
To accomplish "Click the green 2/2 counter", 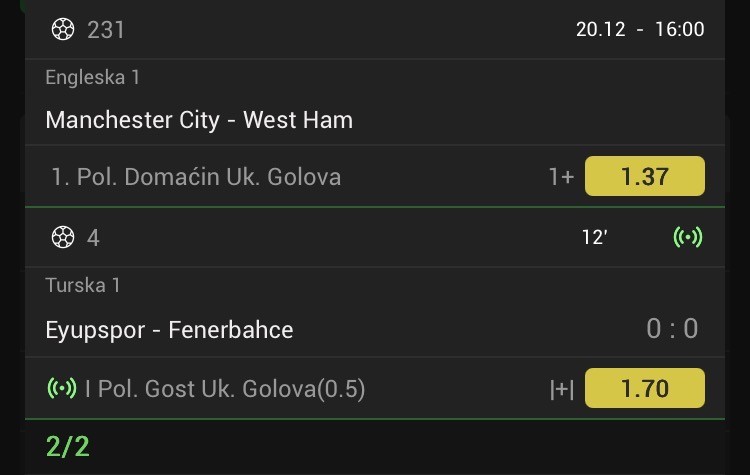I will (68, 446).
